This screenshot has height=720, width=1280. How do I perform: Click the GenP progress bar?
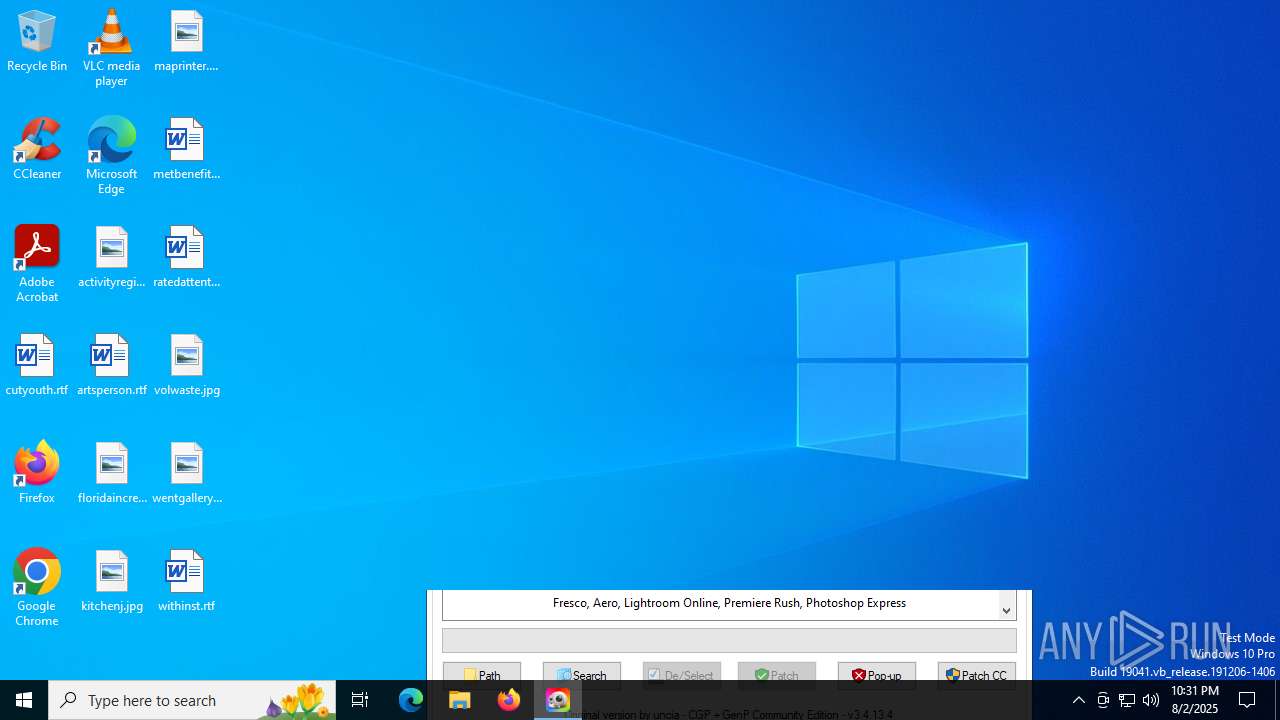[729, 640]
